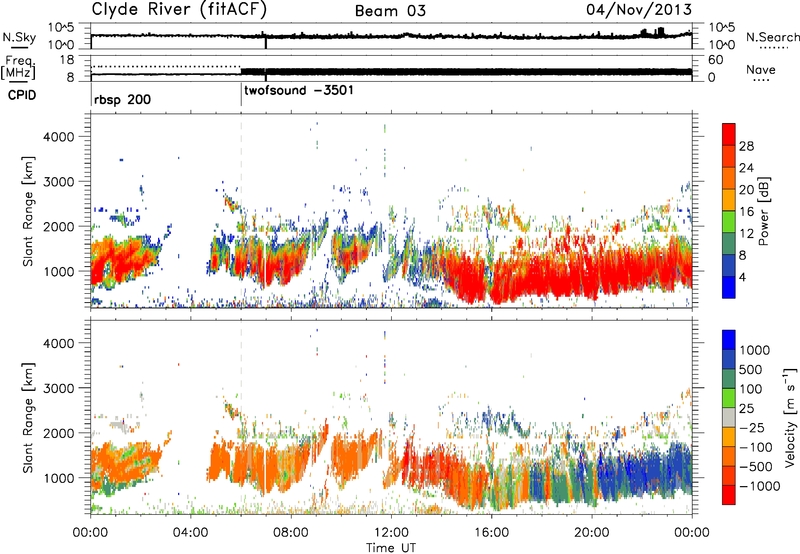
Task: Click the gray band of velocity colorbar
Action: point(729,417)
